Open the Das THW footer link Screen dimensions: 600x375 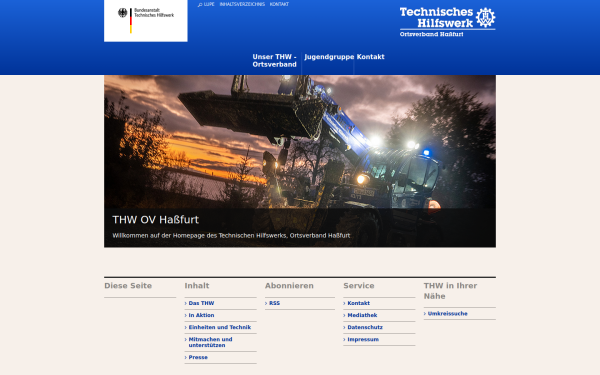pos(201,303)
